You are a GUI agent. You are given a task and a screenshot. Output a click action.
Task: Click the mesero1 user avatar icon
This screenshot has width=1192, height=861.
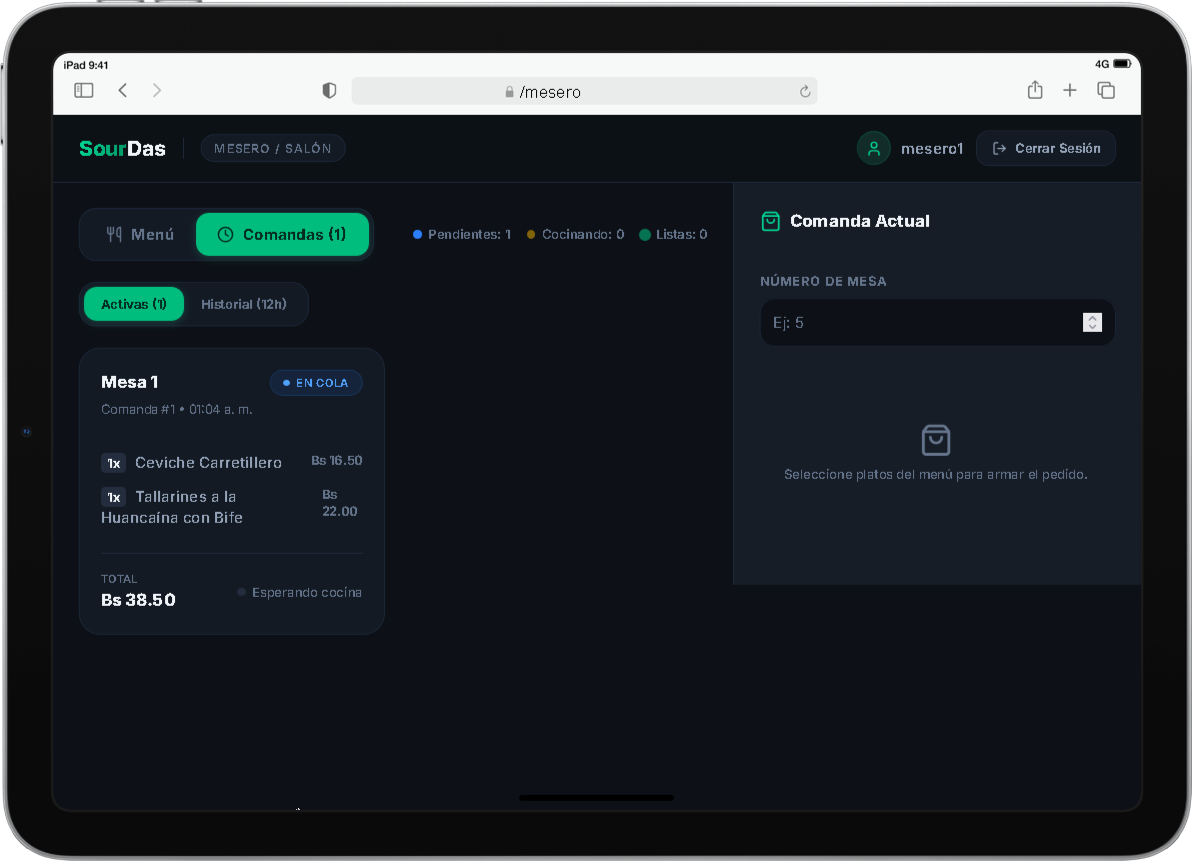pos(873,148)
